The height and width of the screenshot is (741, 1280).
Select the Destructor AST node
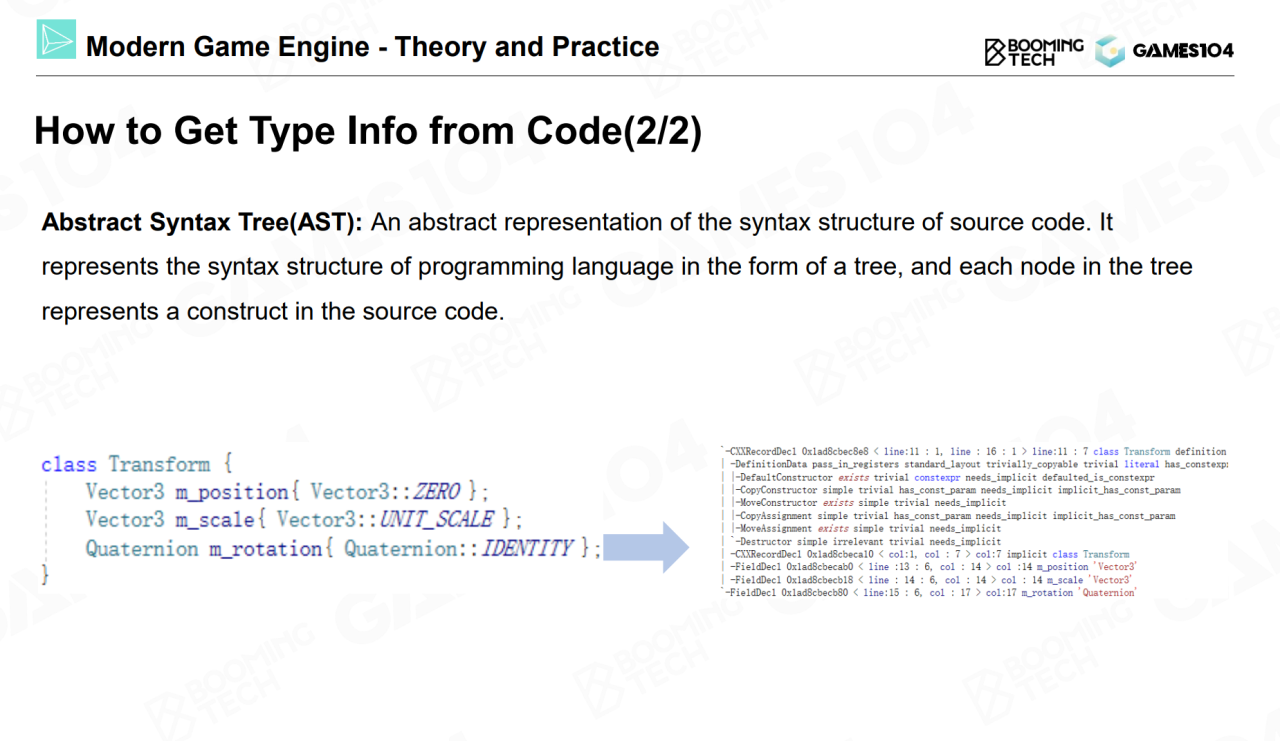click(866, 541)
